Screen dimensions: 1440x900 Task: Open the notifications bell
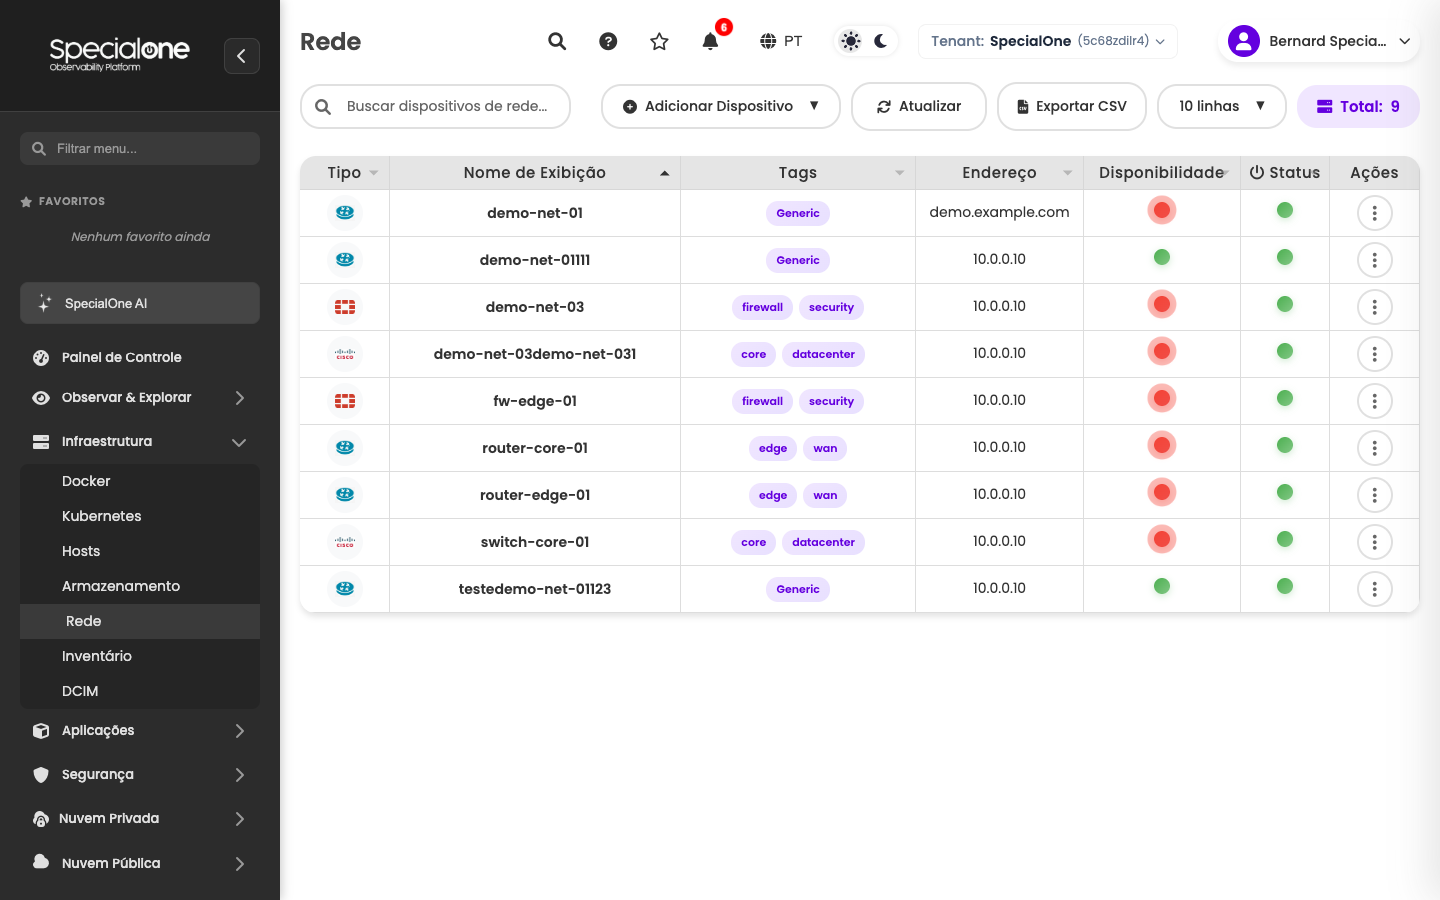point(710,41)
